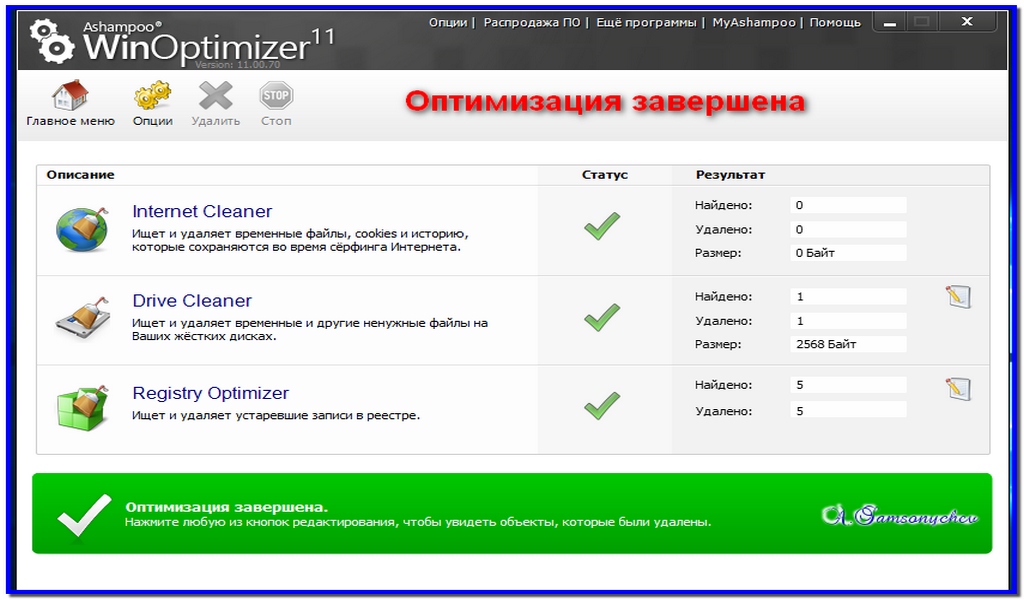Click the Version 11.00.70 text
Image resolution: width=1024 pixels, height=600 pixels.
click(237, 64)
